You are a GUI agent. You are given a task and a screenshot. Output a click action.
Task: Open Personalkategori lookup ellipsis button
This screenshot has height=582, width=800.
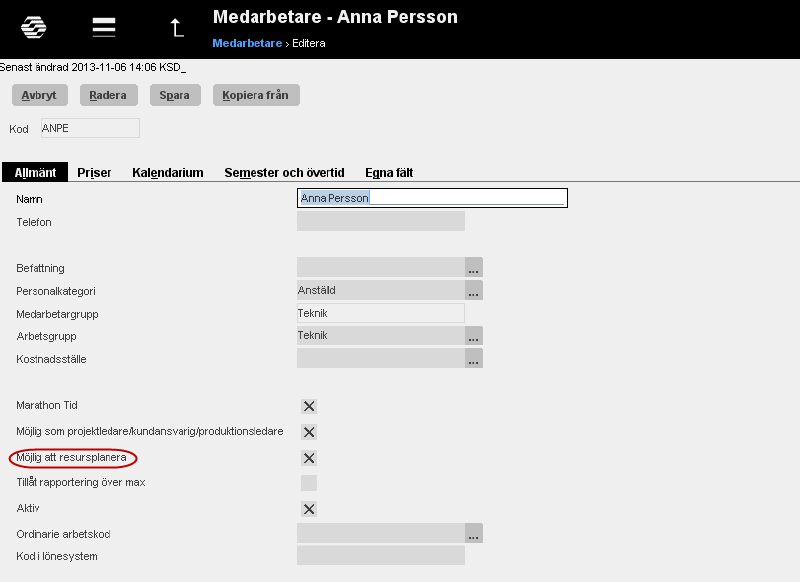[x=473, y=290]
